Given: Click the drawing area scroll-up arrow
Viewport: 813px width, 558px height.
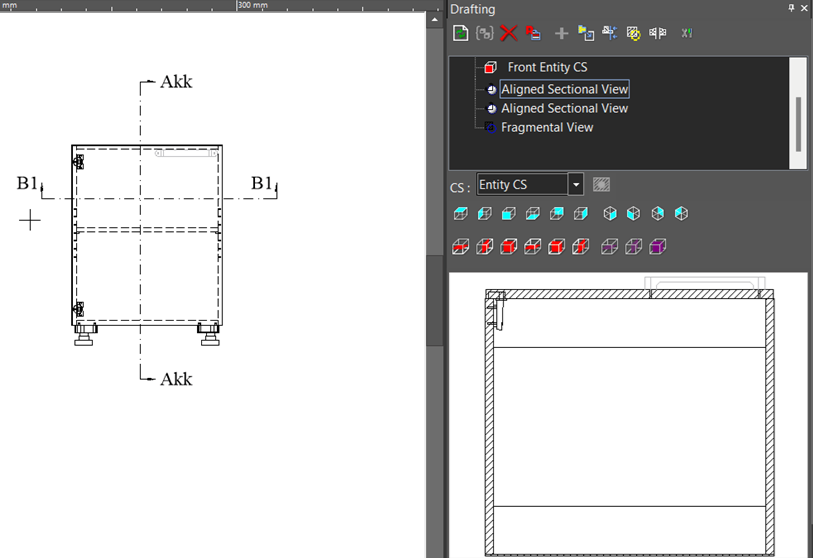Looking at the screenshot, I should click(434, 20).
